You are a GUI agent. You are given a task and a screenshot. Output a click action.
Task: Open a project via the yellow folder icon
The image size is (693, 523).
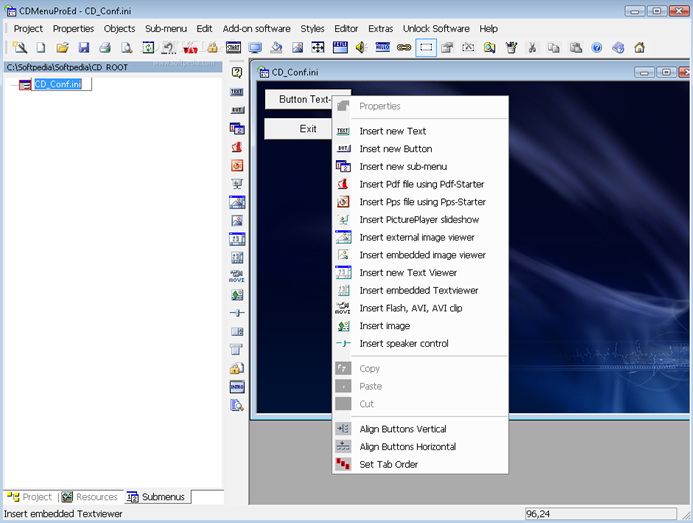[62, 47]
